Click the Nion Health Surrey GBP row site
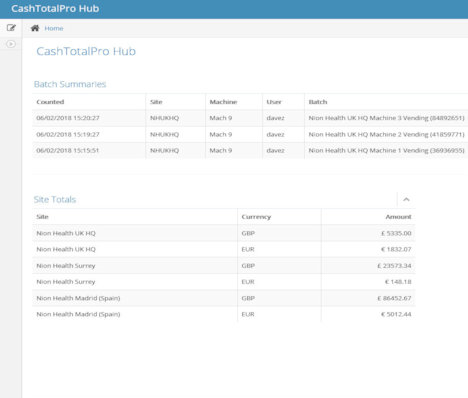Viewport: 468px width, 398px height. pos(66,266)
